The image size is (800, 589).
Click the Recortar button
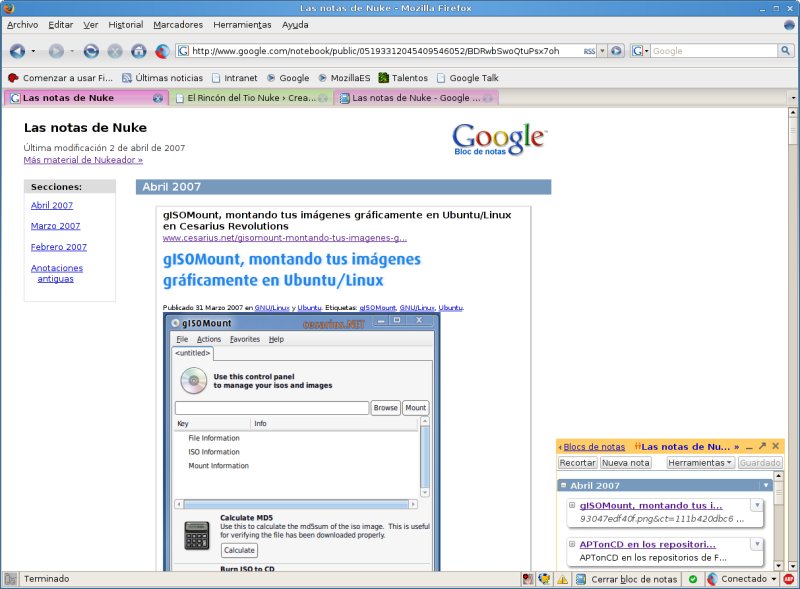[578, 463]
